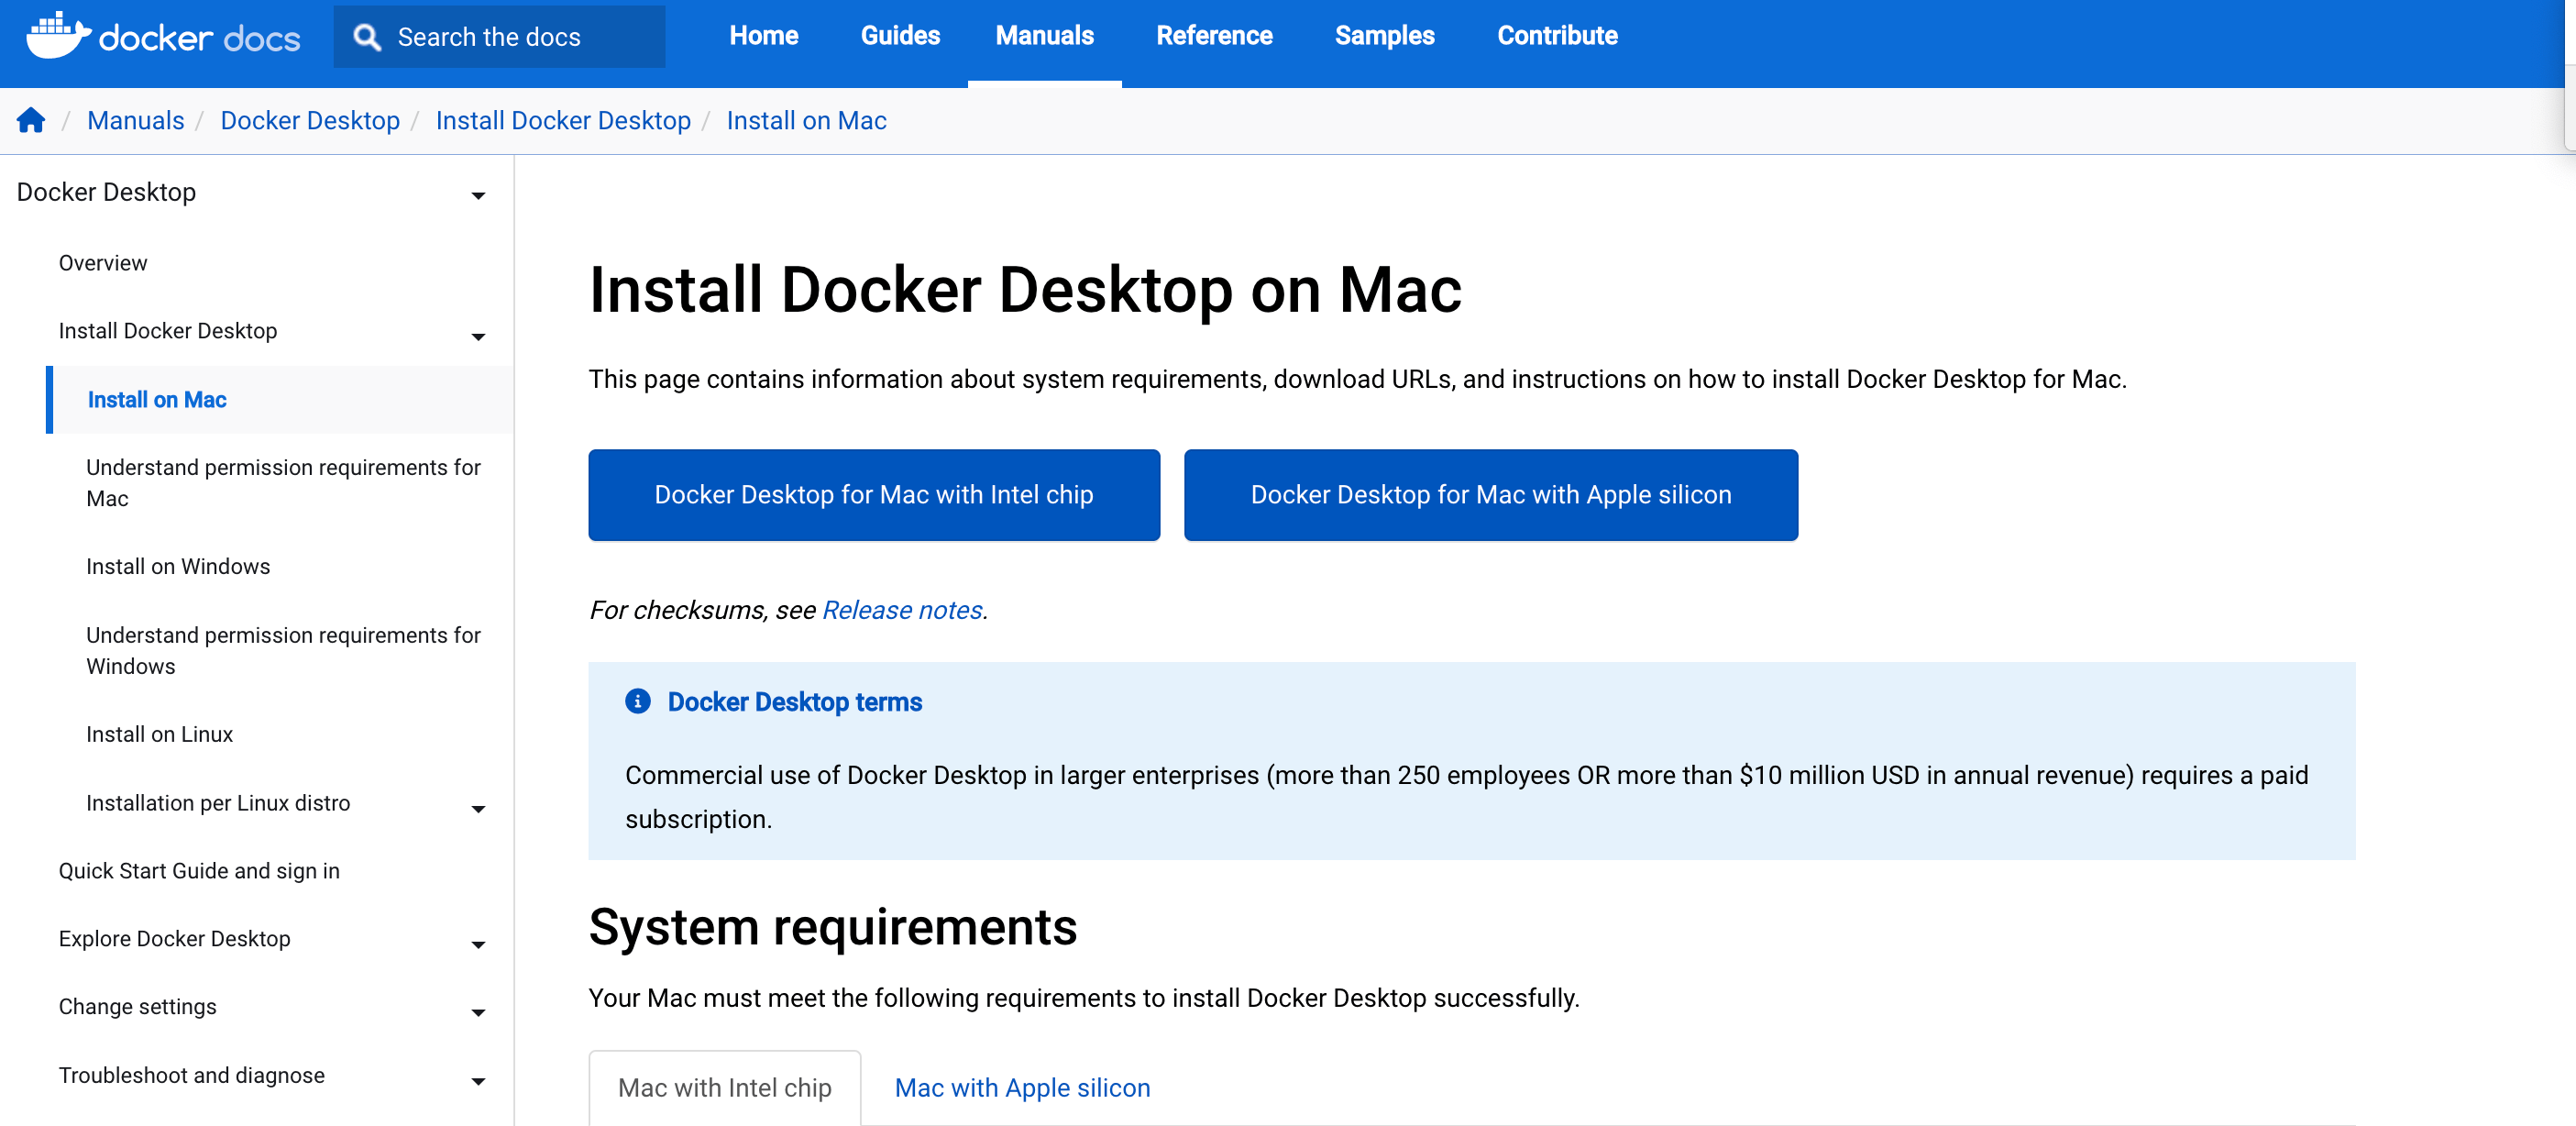
Task: Click the System requirements heading
Action: pyautogui.click(x=833, y=926)
